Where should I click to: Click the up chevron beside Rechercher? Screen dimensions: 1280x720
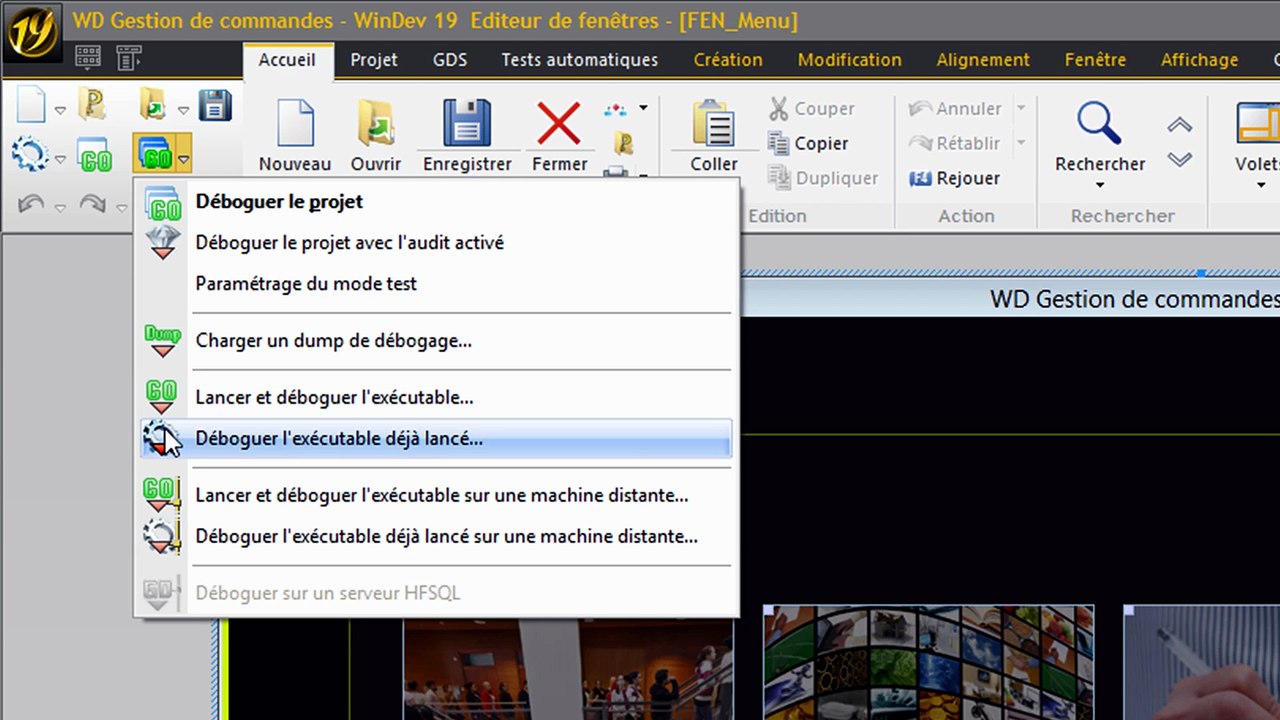click(x=1180, y=125)
